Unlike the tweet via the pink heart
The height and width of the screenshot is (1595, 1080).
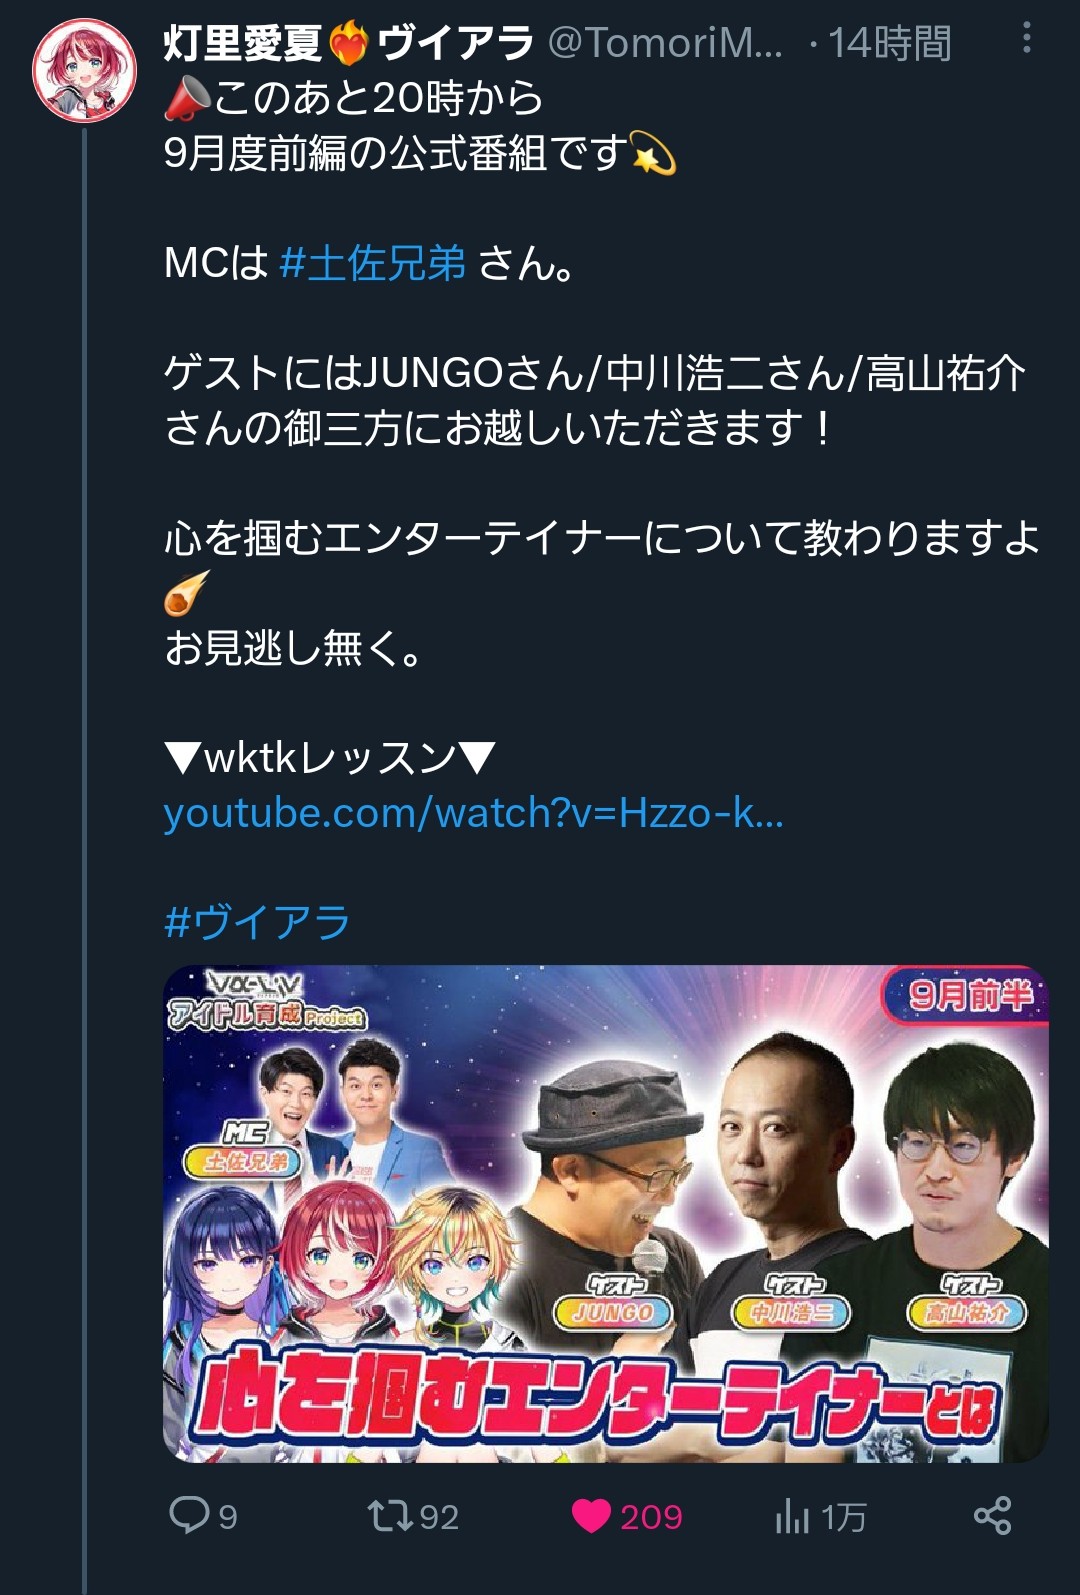coord(591,1516)
